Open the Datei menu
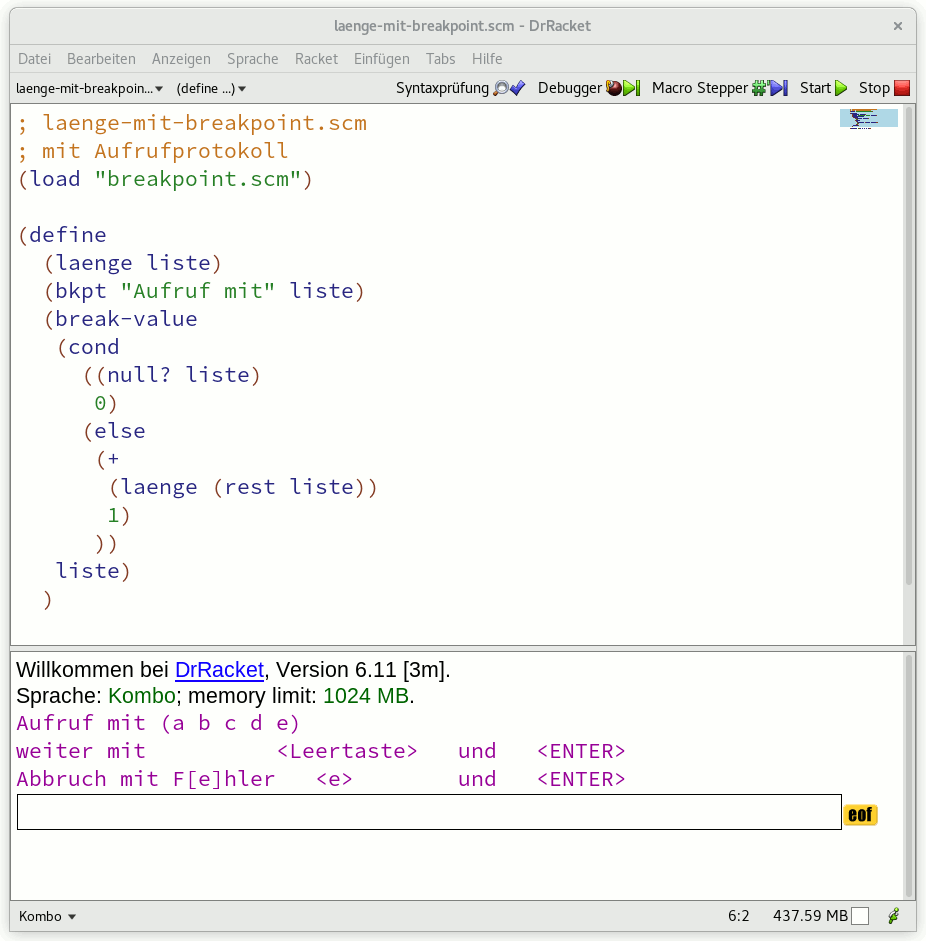Image resolution: width=926 pixels, height=941 pixels. [x=34, y=59]
